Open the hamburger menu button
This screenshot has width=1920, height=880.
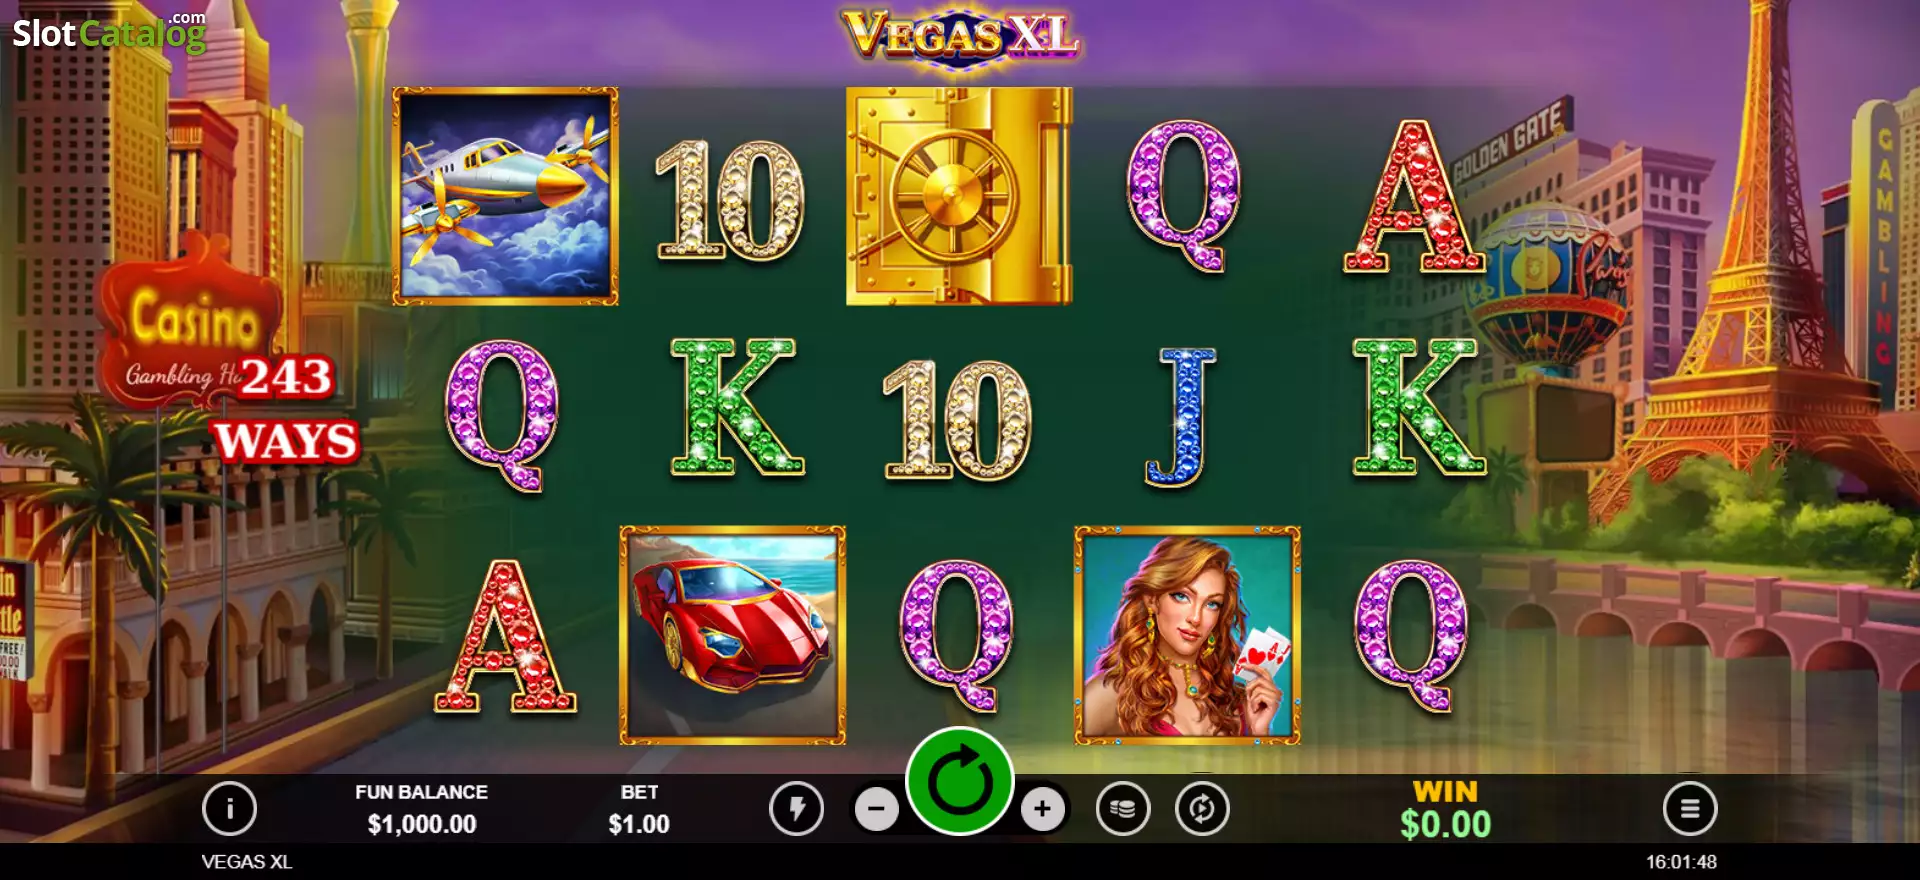1690,808
